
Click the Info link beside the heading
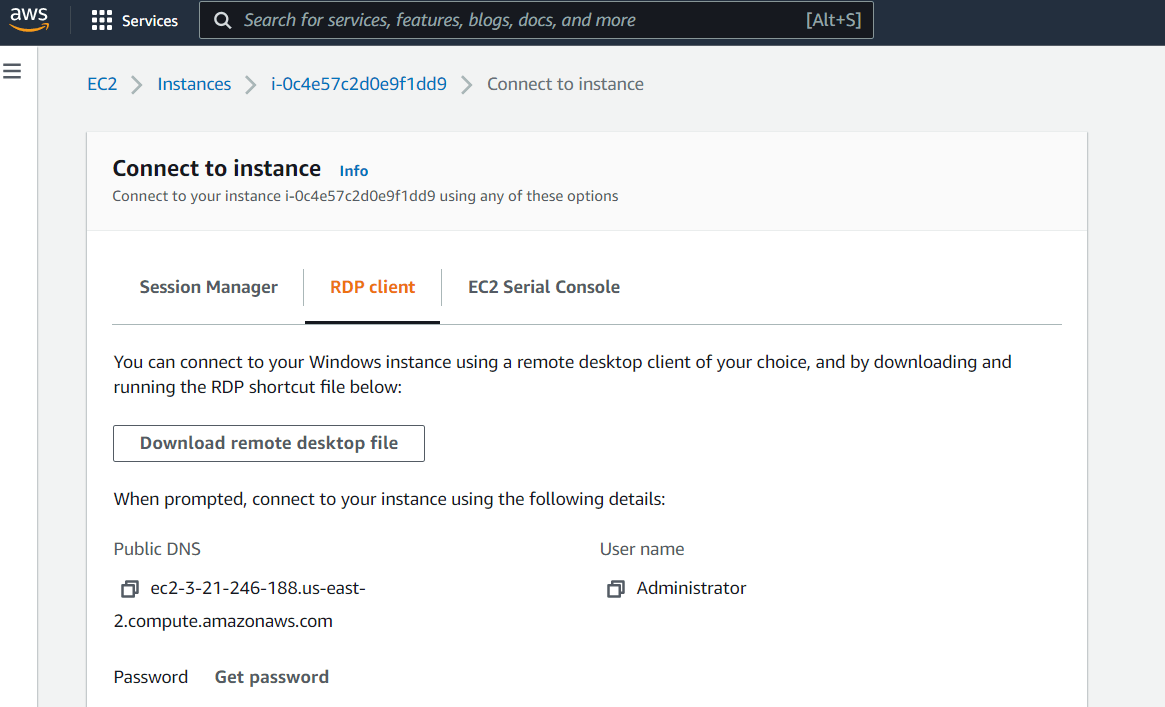[354, 171]
